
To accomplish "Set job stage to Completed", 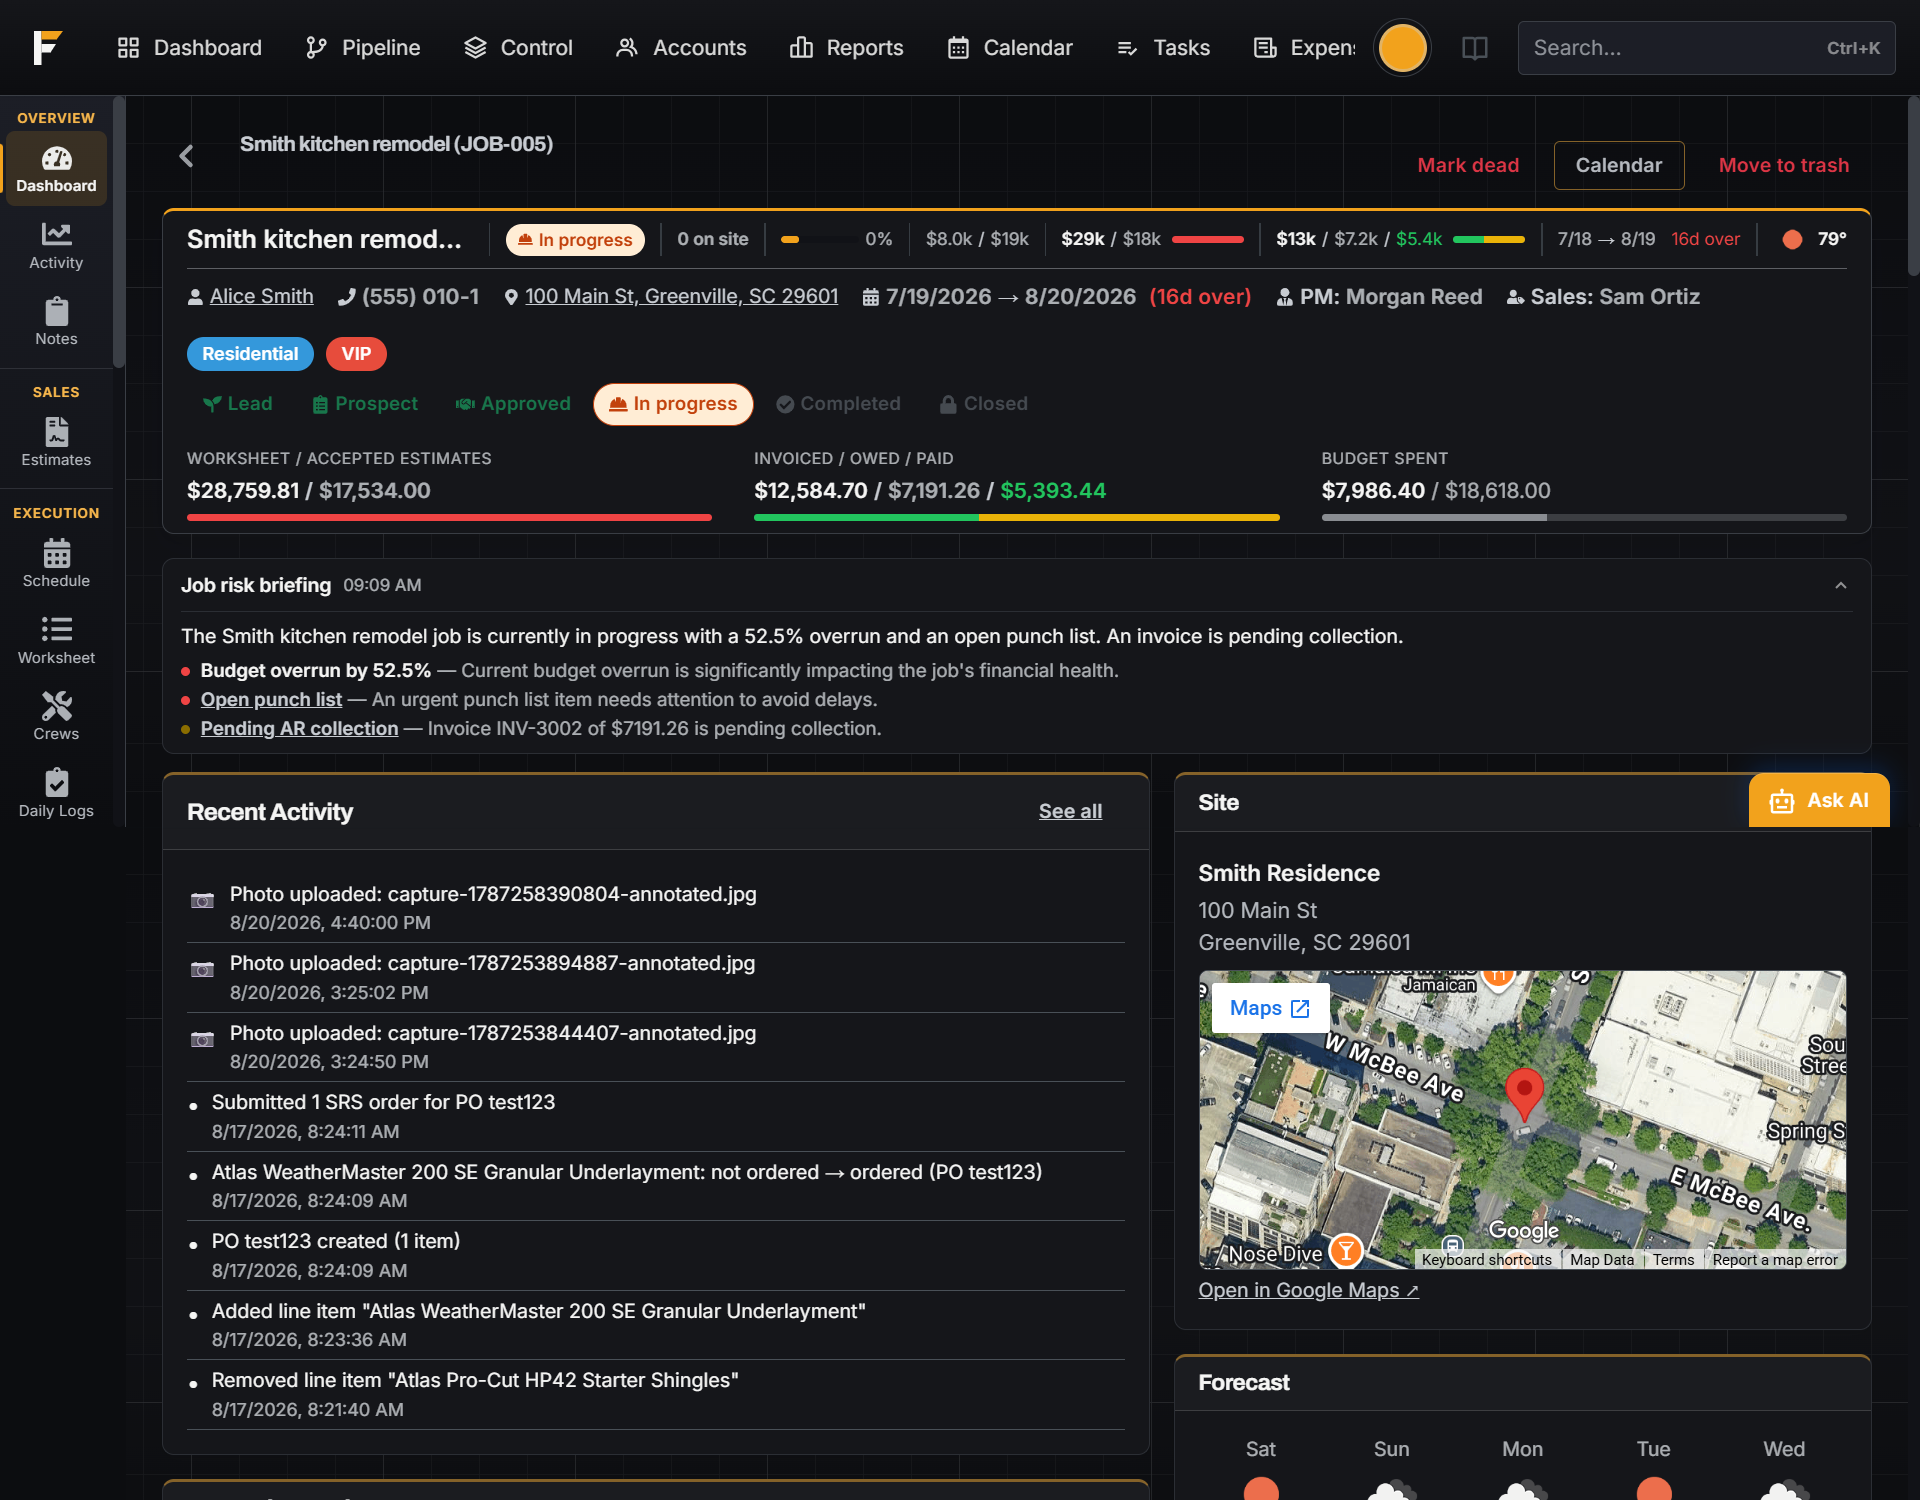I will tap(838, 403).
